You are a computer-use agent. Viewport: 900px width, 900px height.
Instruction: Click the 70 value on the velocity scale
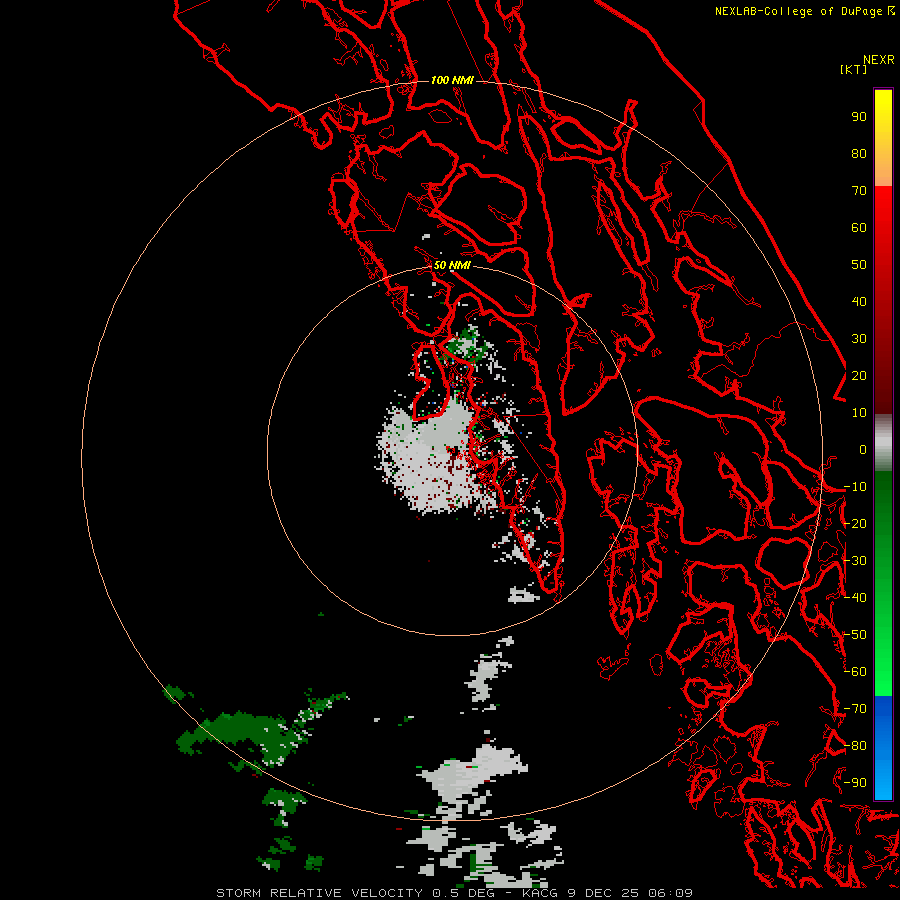coord(859,191)
